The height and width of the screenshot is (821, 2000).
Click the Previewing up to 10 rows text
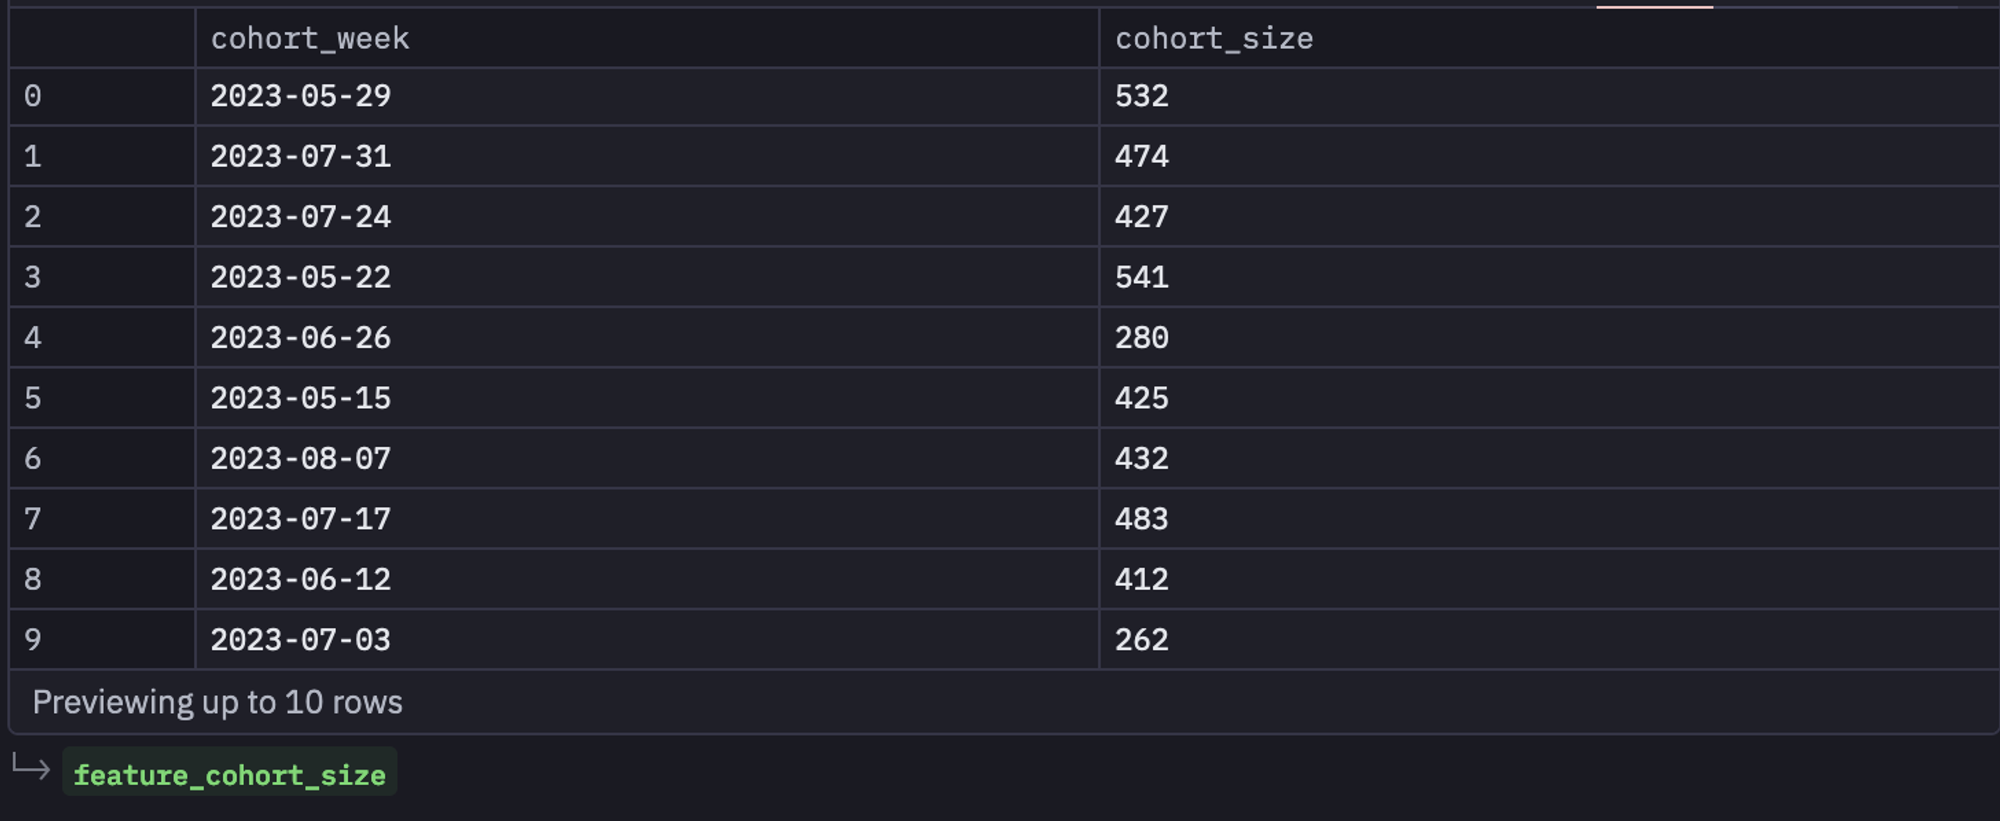217,702
